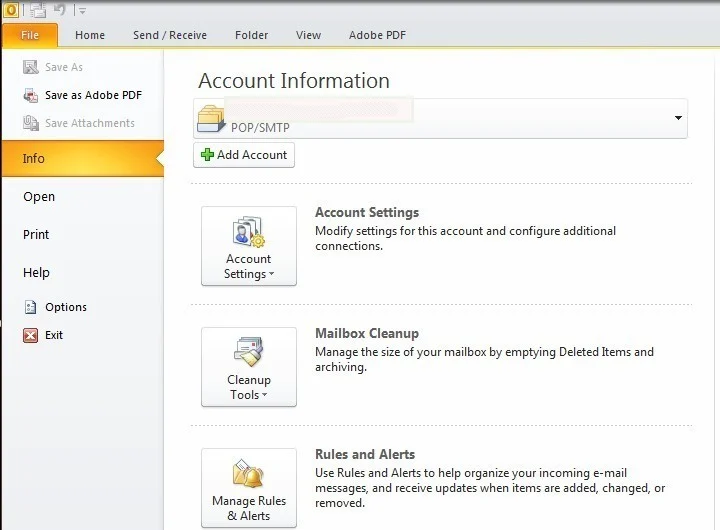Image resolution: width=720 pixels, height=530 pixels.
Task: Open the Cleanup Tools dropdown button
Action: [249, 366]
